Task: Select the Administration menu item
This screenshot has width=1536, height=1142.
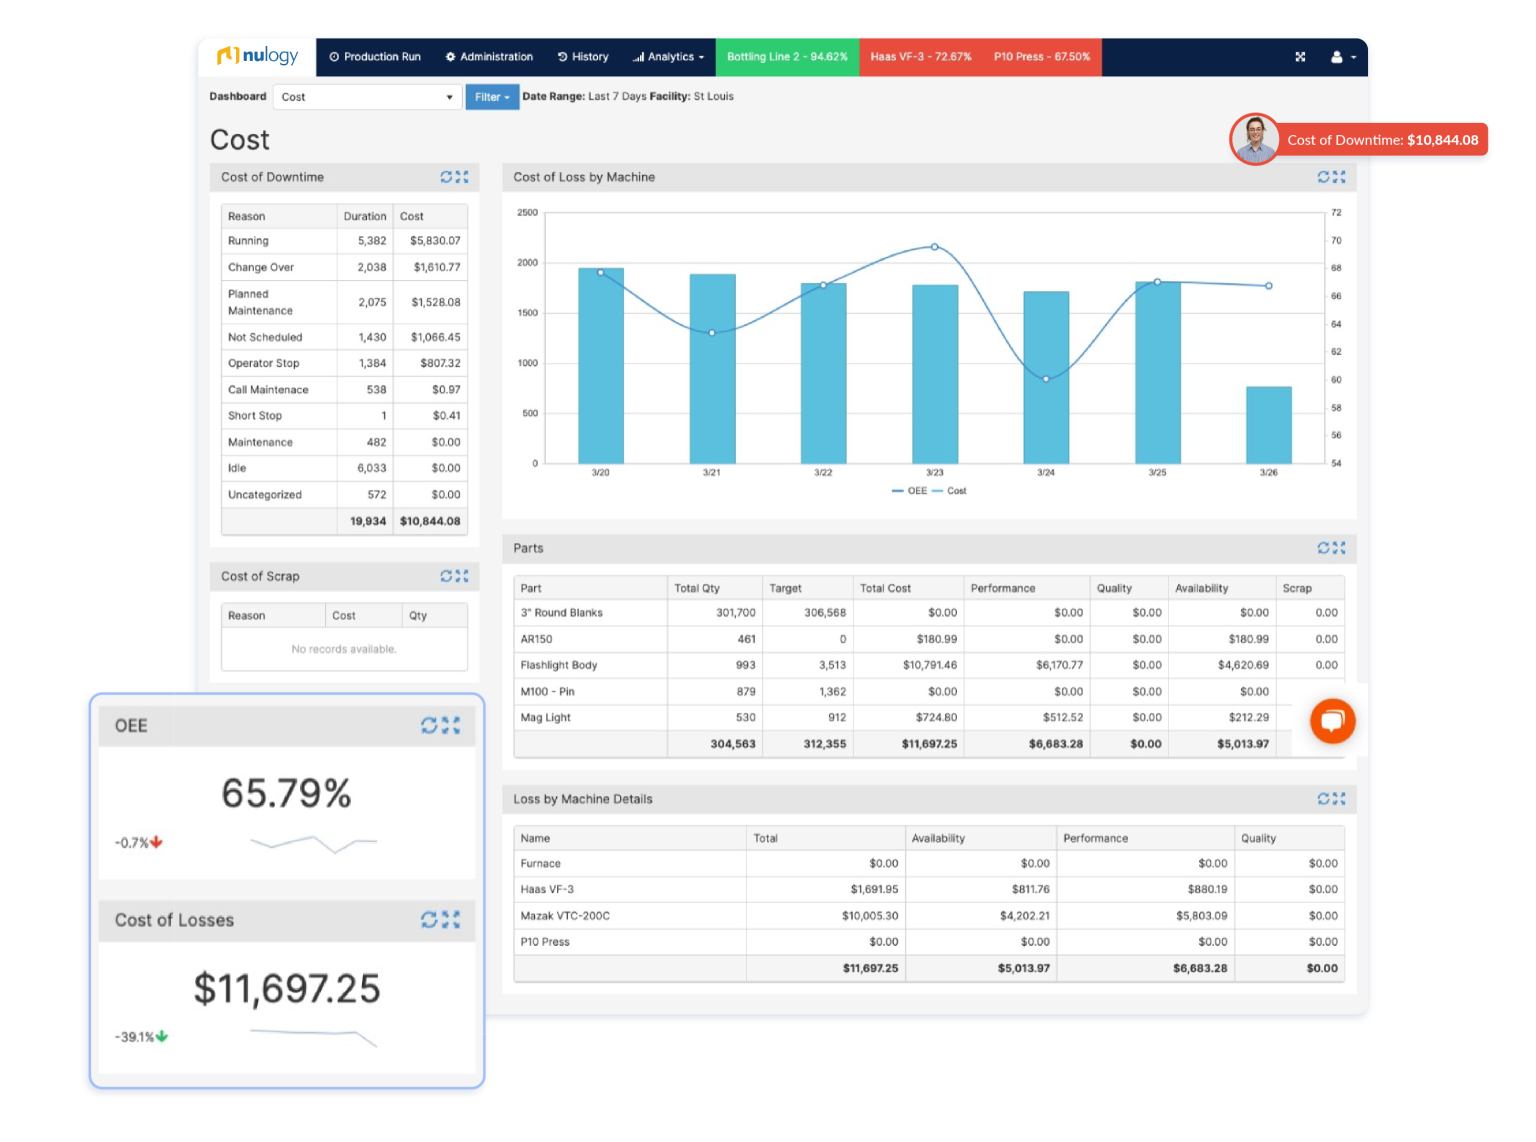Action: click(489, 57)
